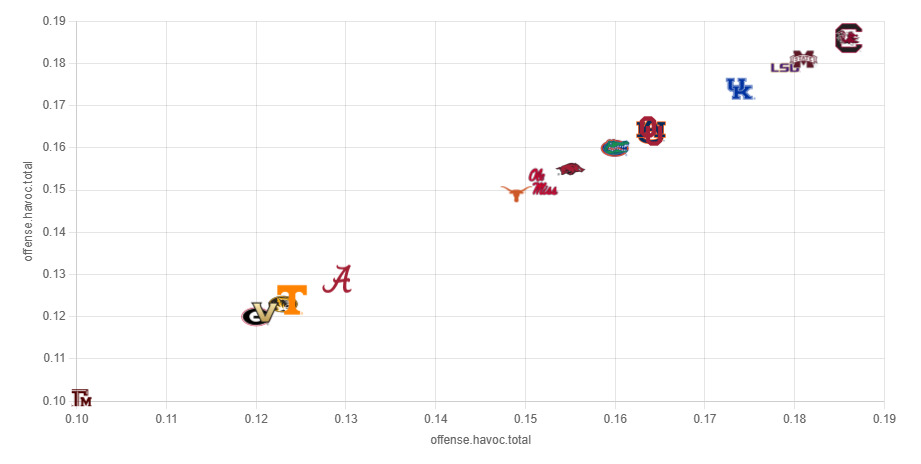Select the Alabama script A logo
The width and height of the screenshot is (921, 464).
(x=338, y=279)
